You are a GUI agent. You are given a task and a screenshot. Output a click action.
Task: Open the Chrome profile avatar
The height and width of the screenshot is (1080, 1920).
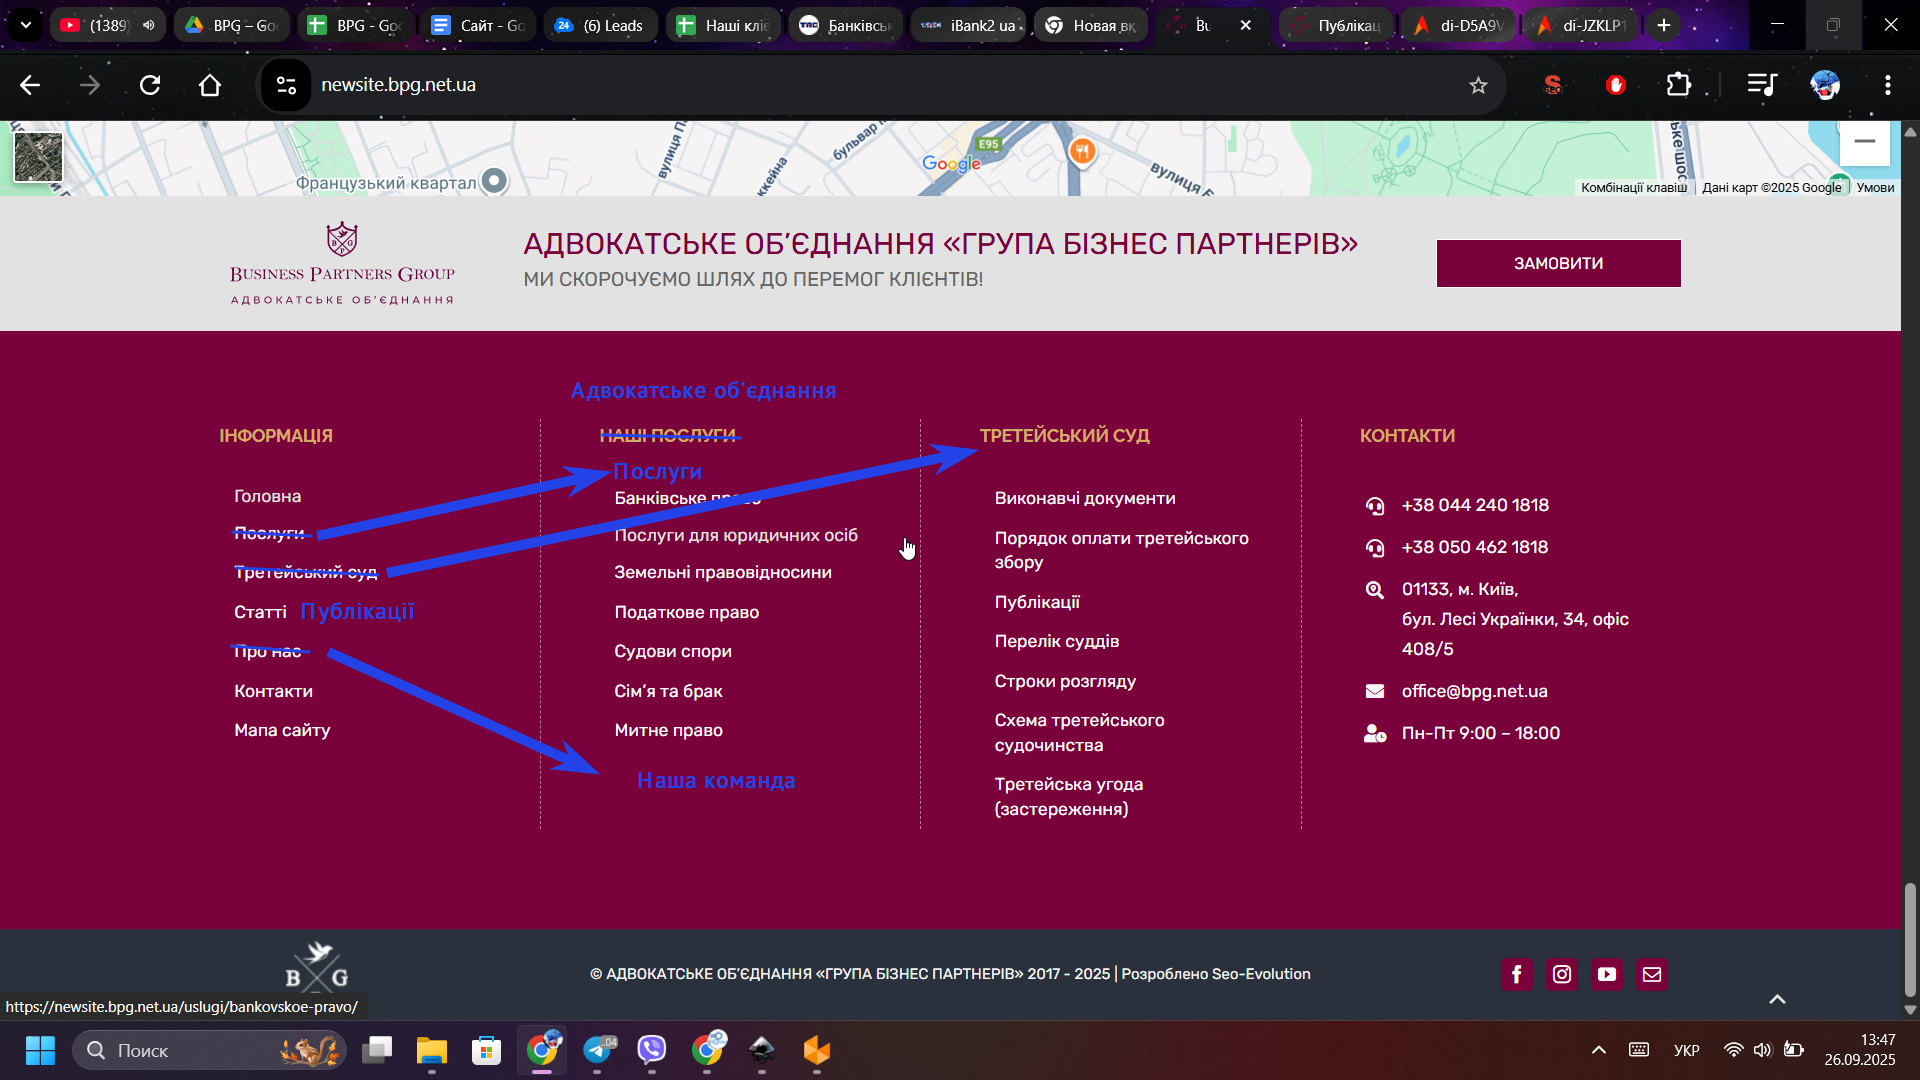point(1825,85)
